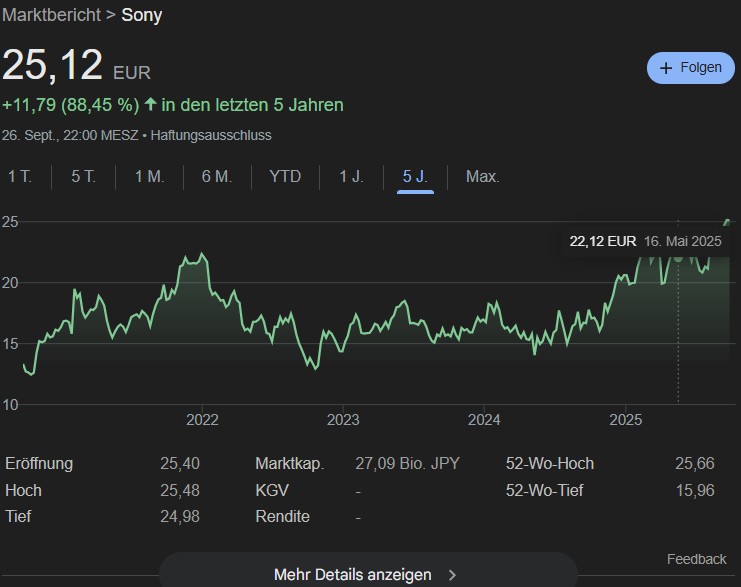Choose the 1 J. range tab
Image resolution: width=741 pixels, height=587 pixels.
click(x=351, y=177)
